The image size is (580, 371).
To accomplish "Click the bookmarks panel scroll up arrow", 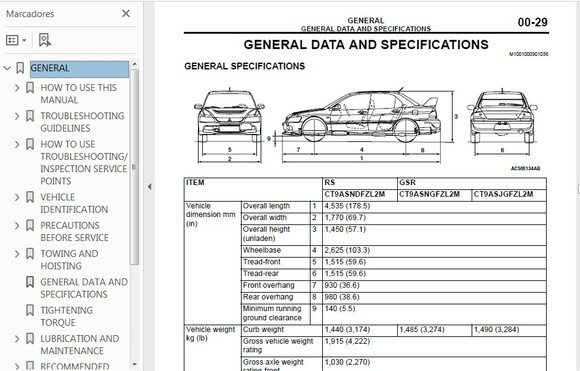I will [x=134, y=64].
